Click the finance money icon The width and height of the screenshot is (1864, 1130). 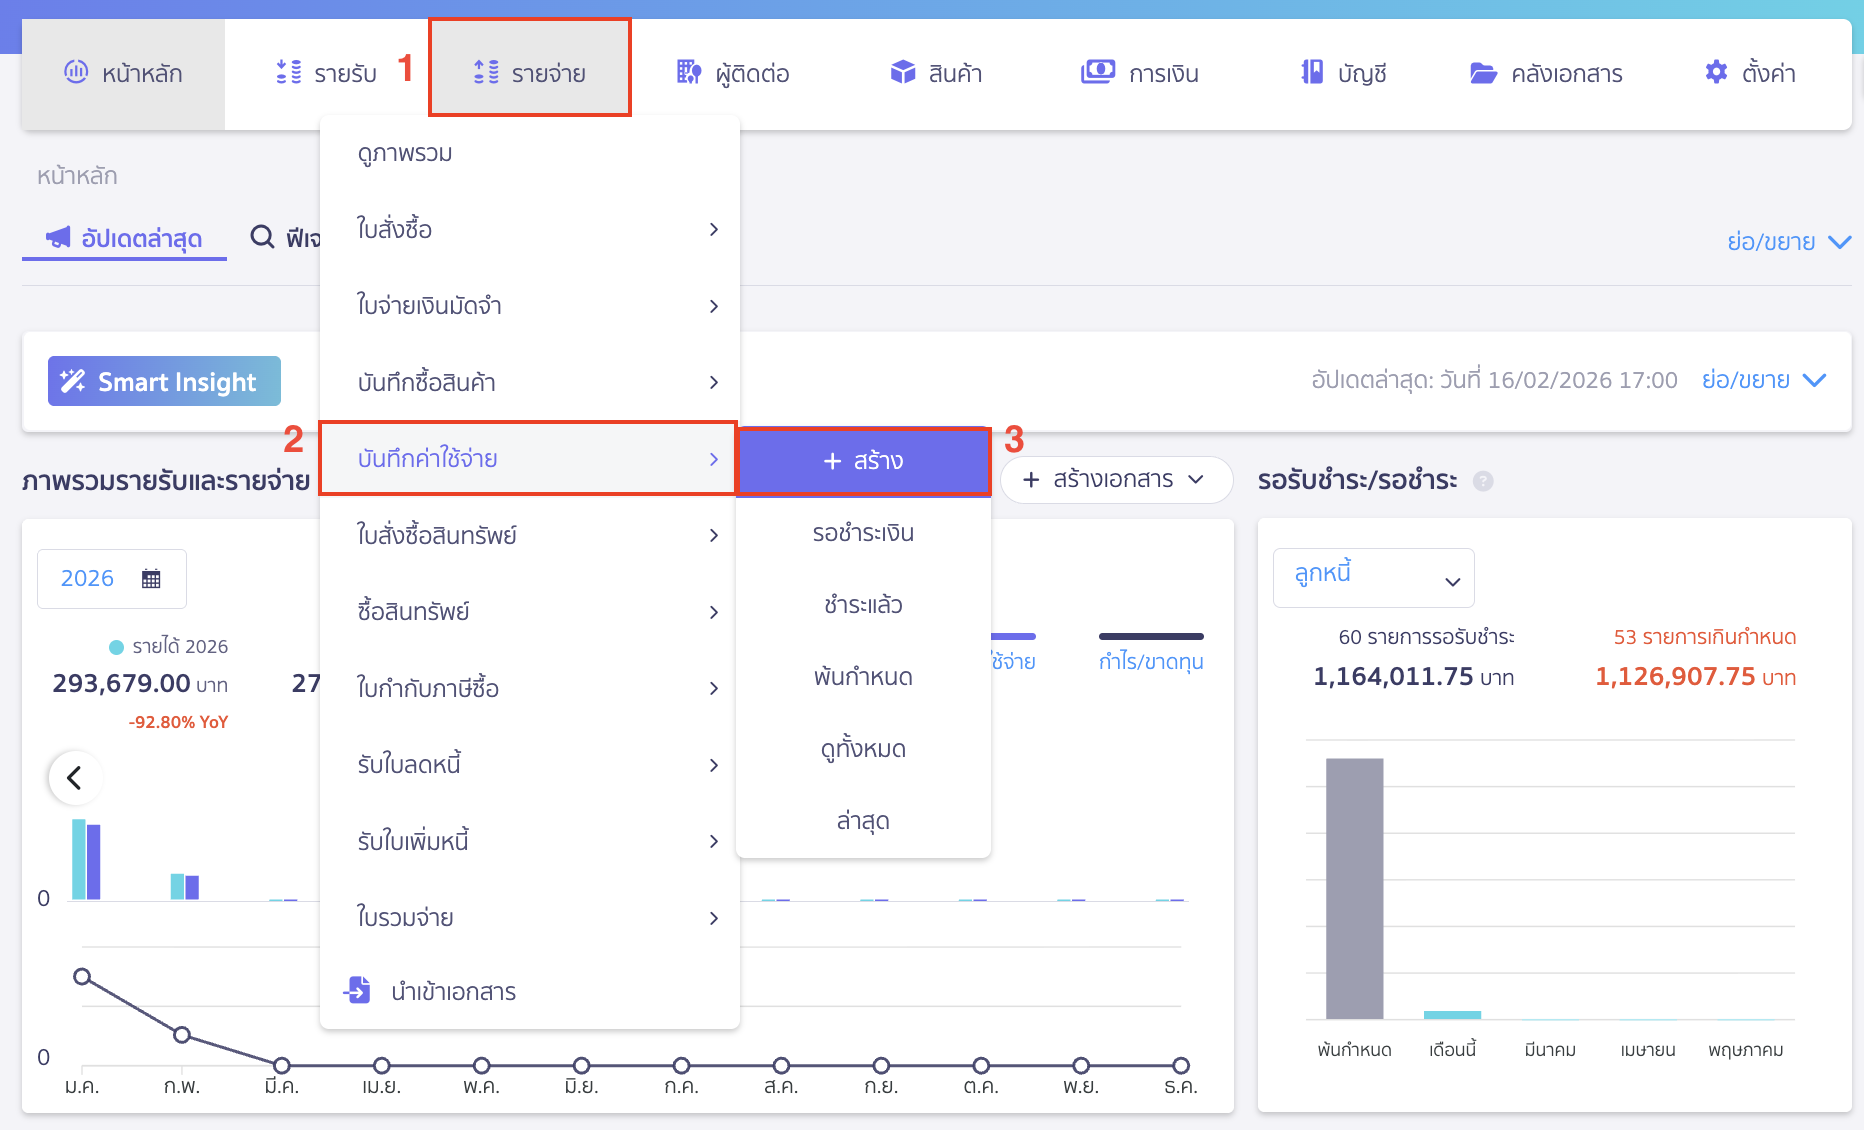[1097, 72]
